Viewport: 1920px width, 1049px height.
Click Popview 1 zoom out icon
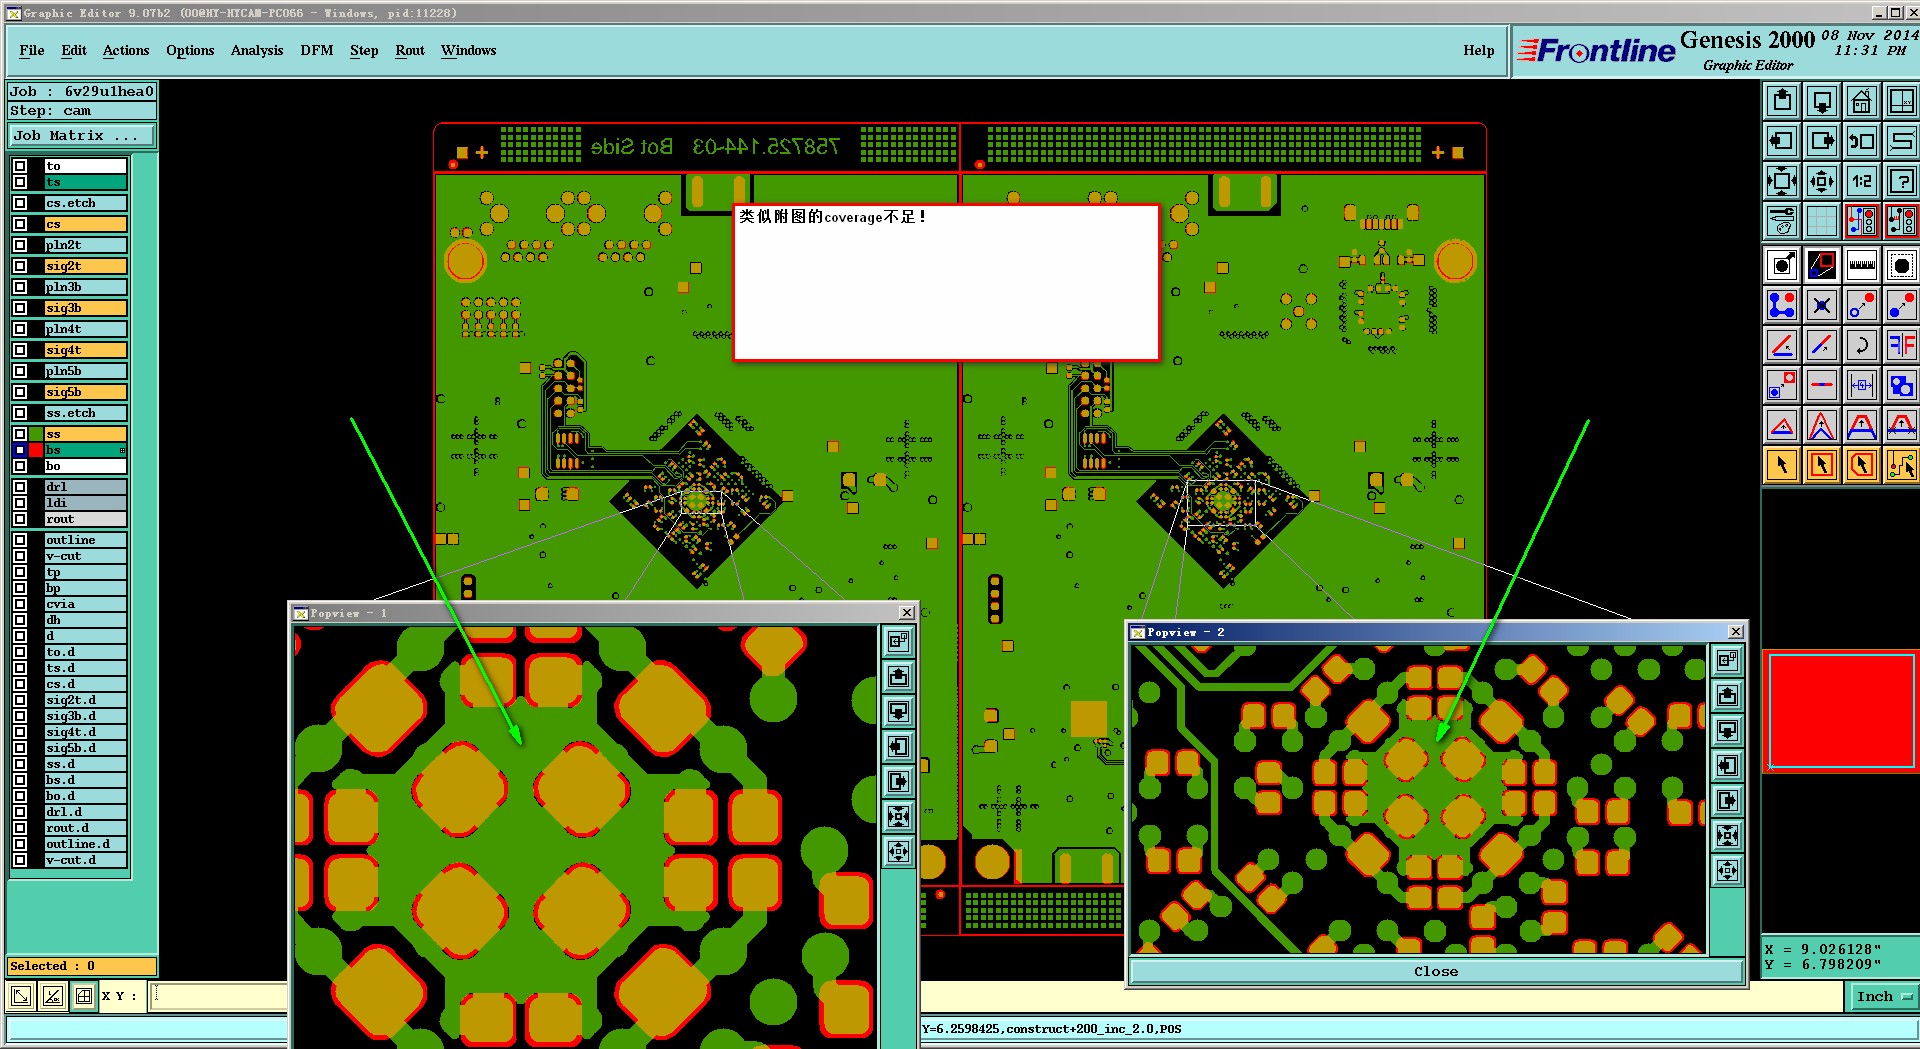(x=898, y=852)
